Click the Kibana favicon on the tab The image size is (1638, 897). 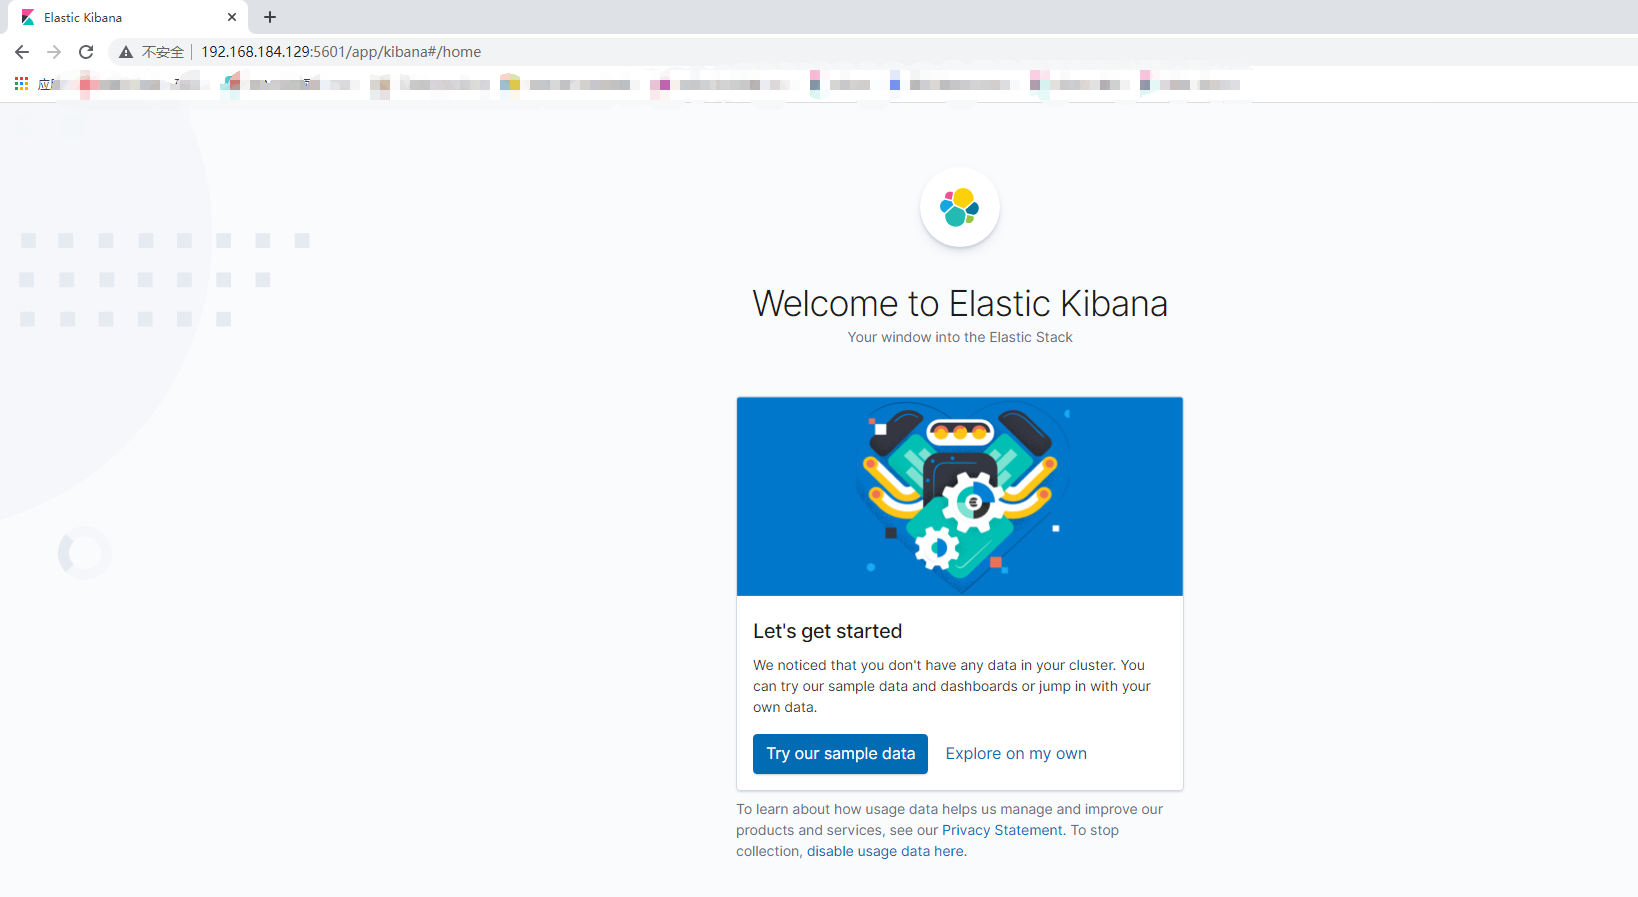[x=28, y=18]
